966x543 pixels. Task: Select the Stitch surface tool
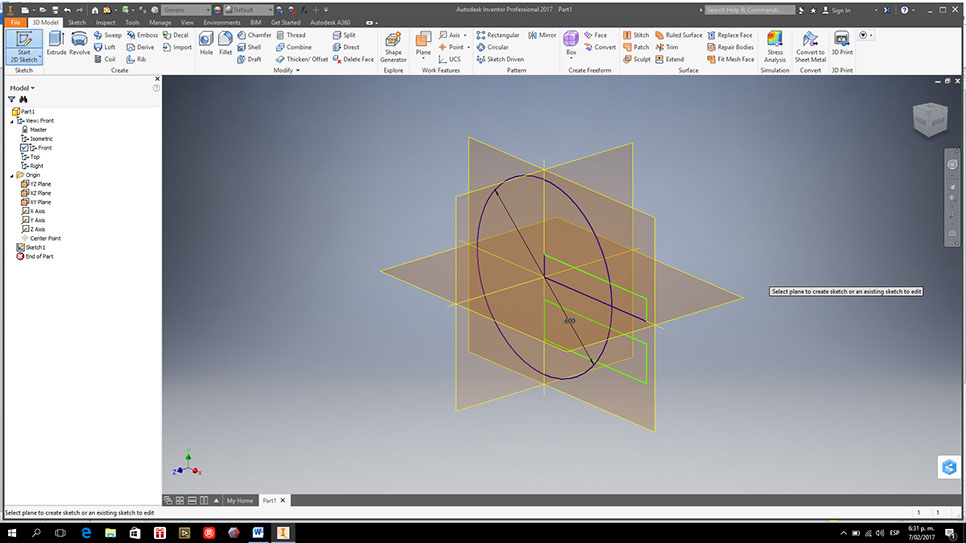pos(636,35)
